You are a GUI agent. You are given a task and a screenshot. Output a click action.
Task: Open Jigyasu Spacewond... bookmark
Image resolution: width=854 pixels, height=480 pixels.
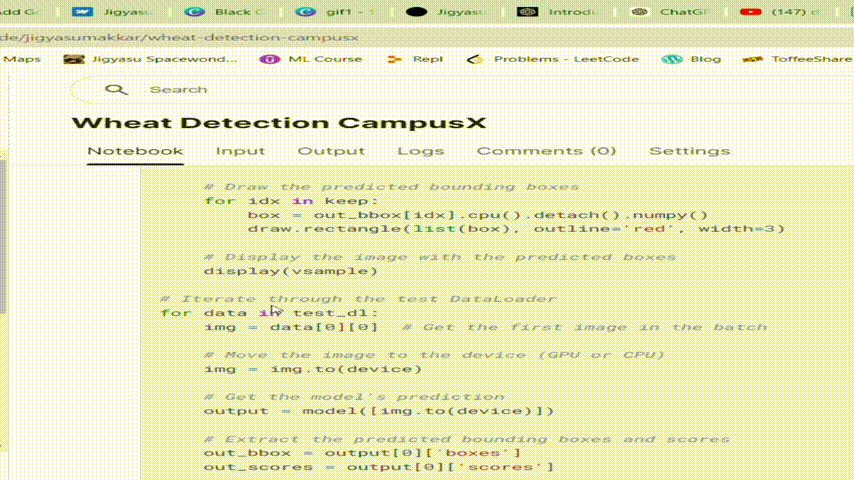(150, 59)
